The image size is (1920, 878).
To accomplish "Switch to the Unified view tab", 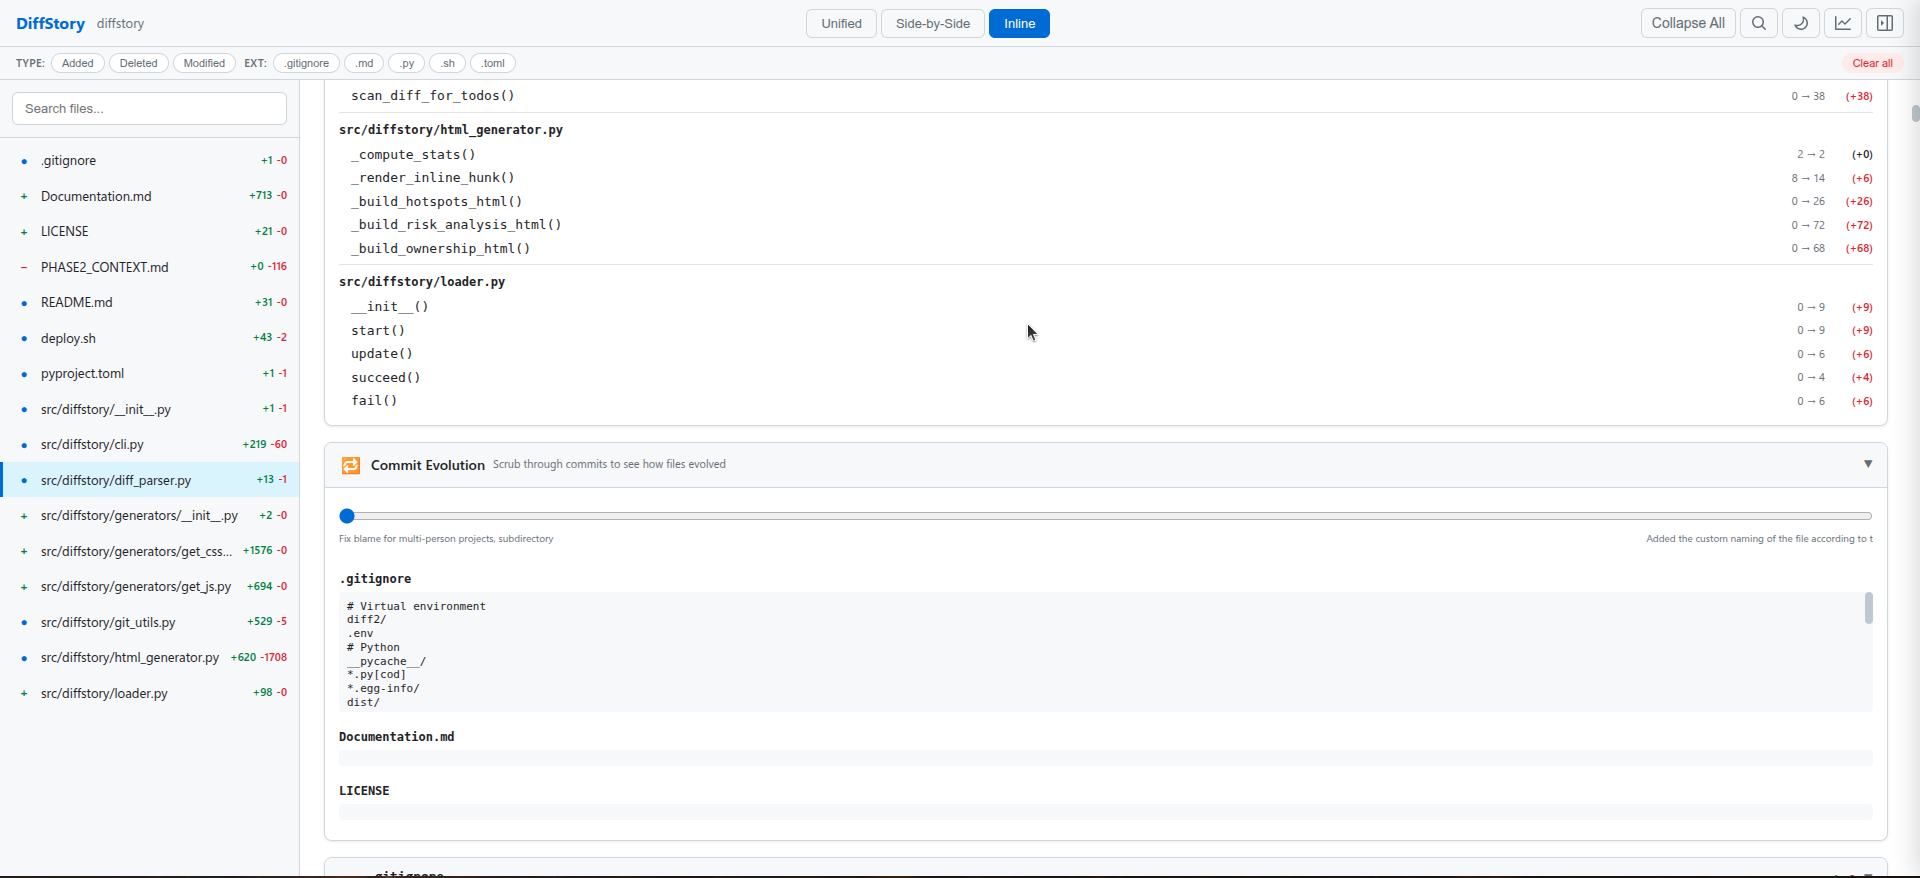I will point(841,23).
